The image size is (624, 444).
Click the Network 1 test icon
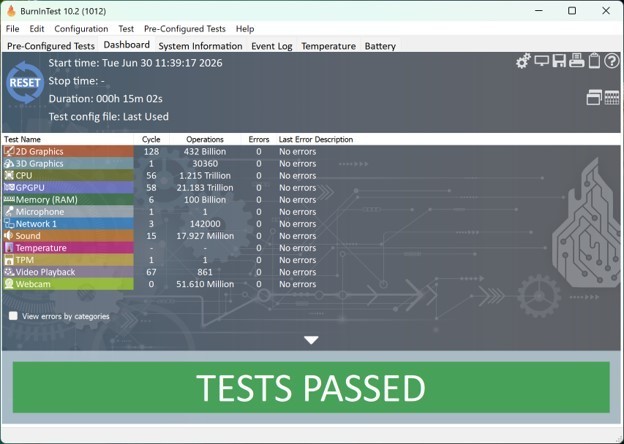click(9, 224)
